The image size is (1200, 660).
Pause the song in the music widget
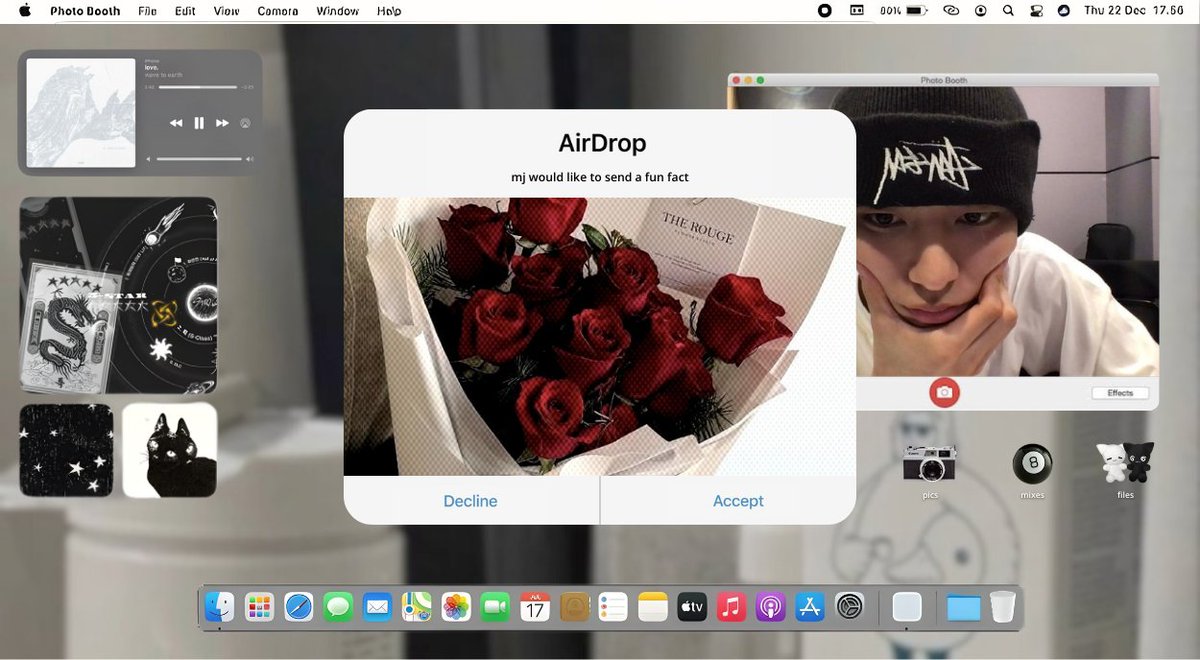(x=199, y=123)
